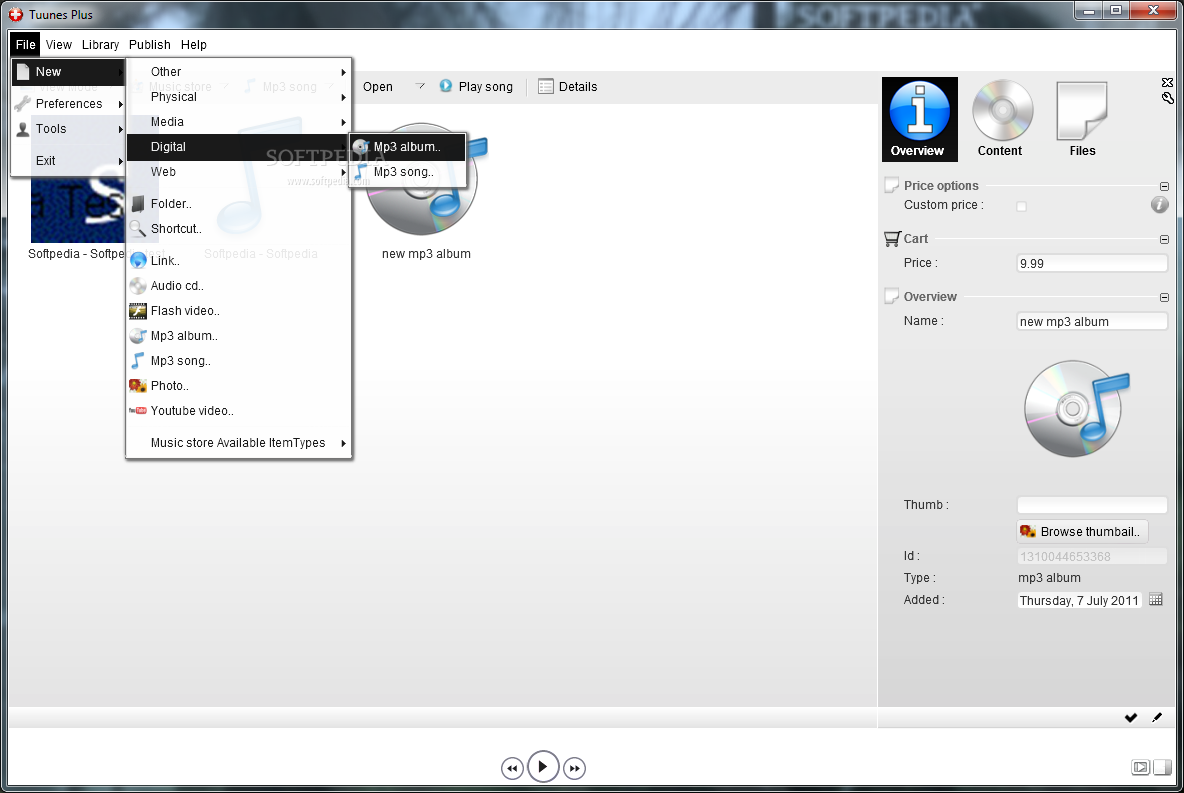Open the File menu
The image size is (1184, 793).
pyautogui.click(x=26, y=45)
